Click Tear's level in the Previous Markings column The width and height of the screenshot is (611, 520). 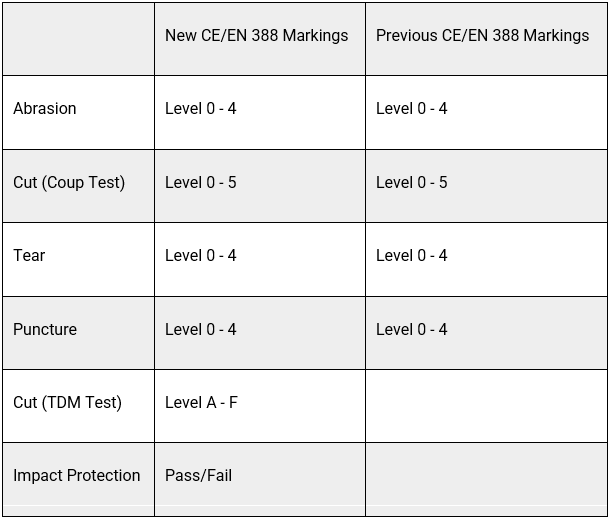[x=412, y=256]
